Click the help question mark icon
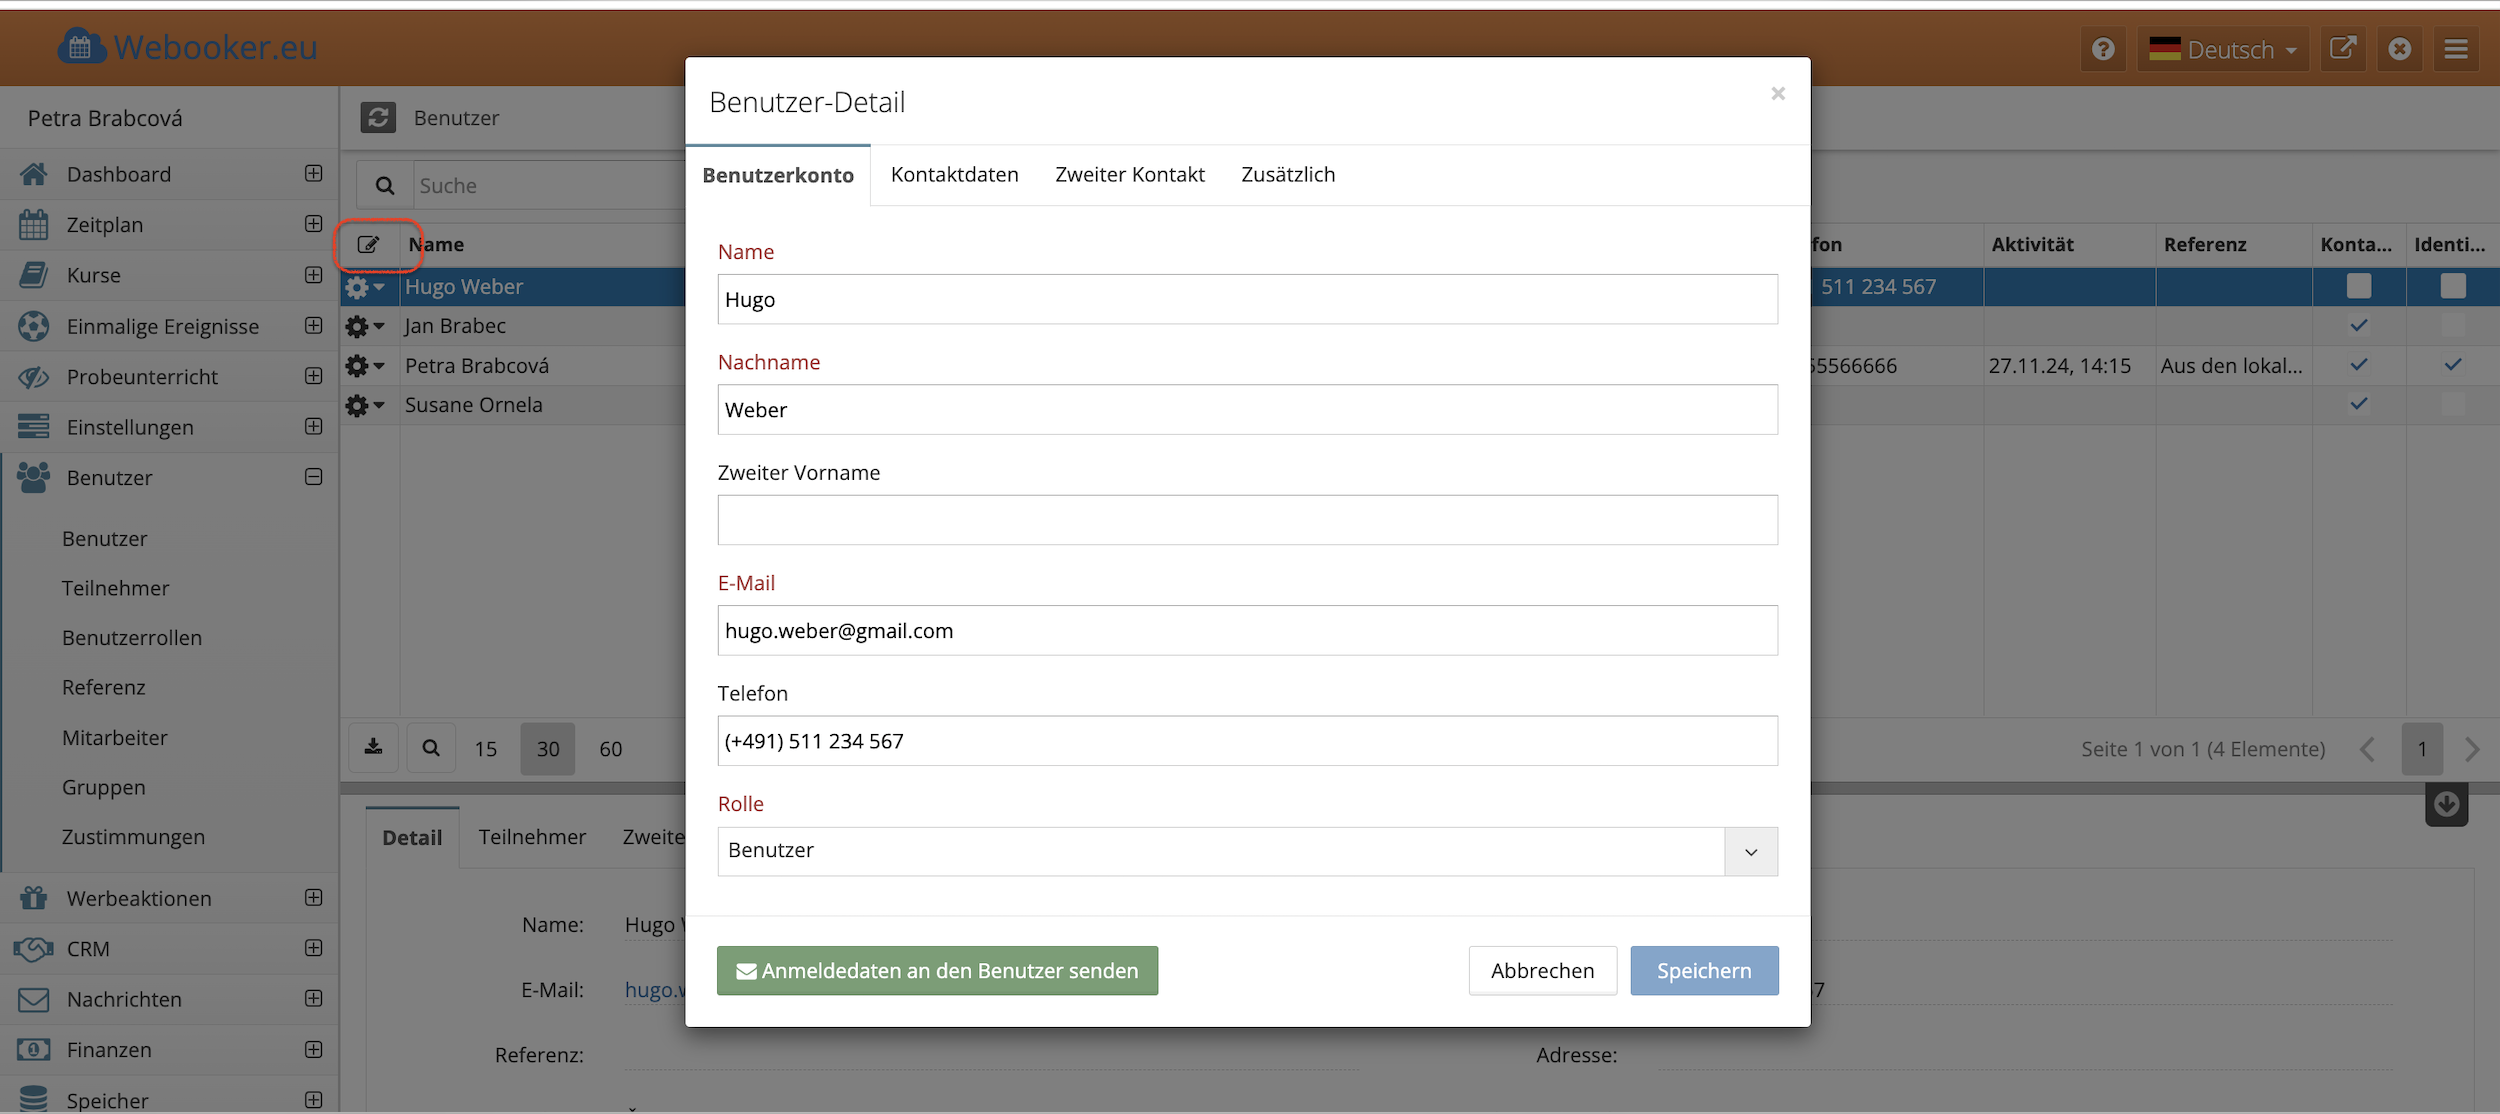The height and width of the screenshot is (1114, 2500). click(x=2103, y=49)
